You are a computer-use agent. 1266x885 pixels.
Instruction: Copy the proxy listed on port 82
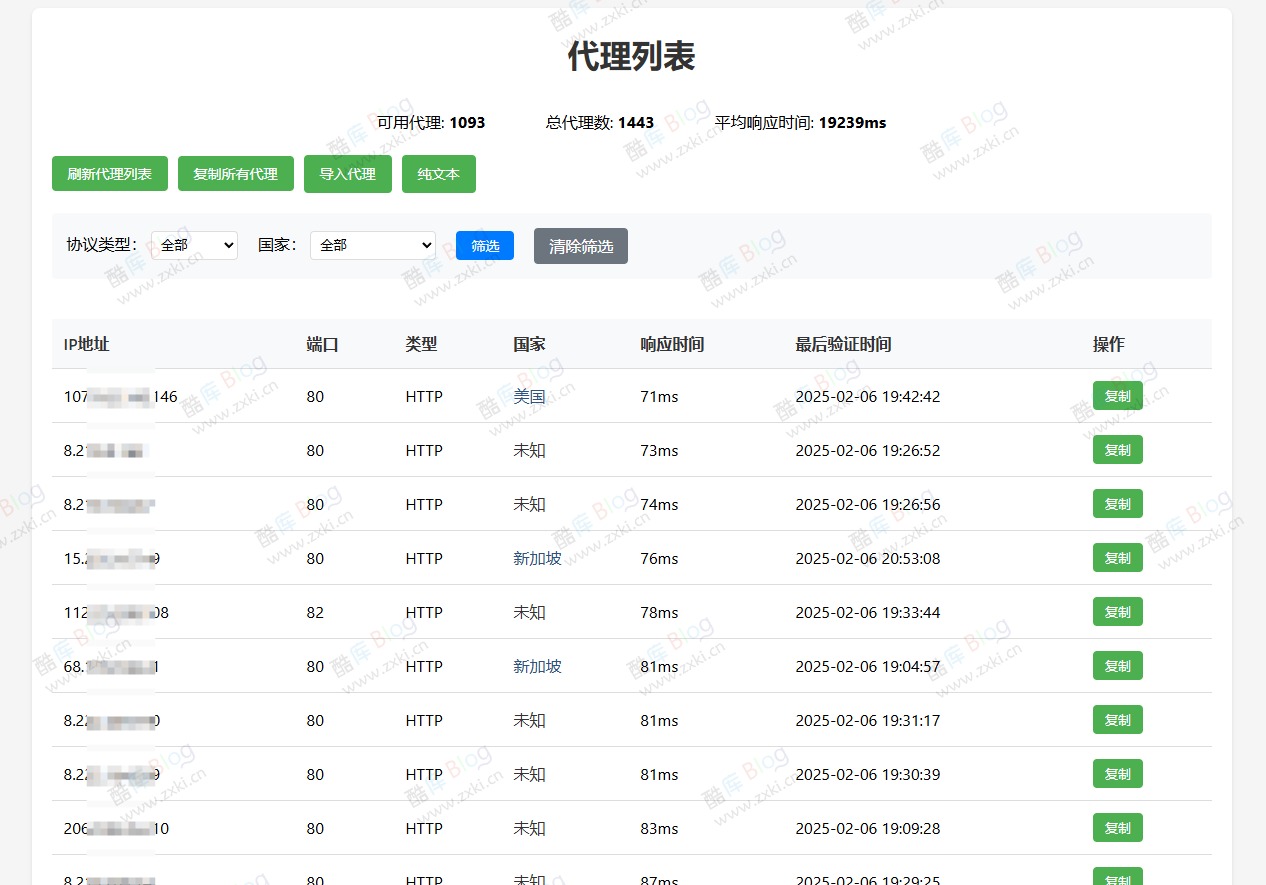tap(1117, 612)
